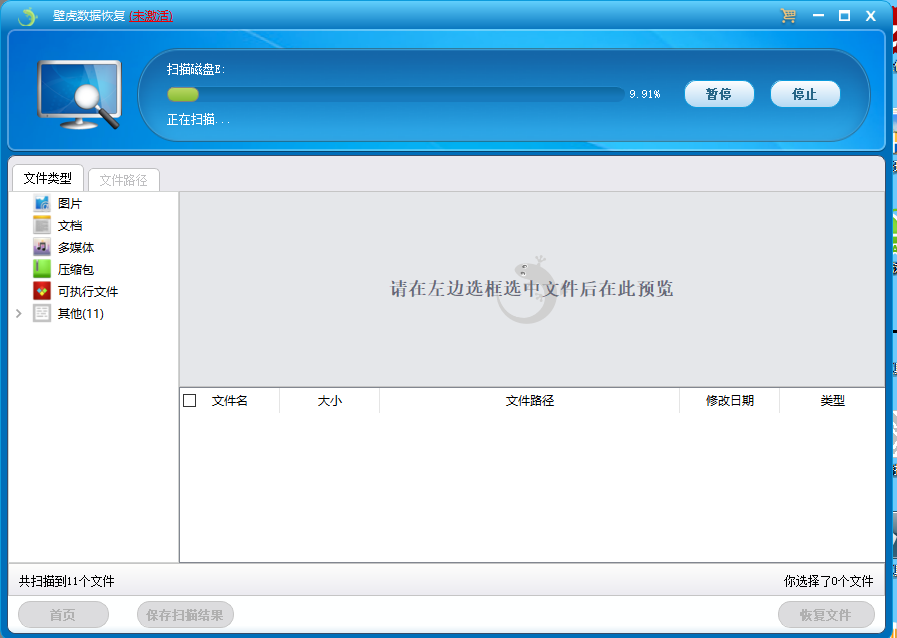Click the 首页 home button

tap(62, 614)
